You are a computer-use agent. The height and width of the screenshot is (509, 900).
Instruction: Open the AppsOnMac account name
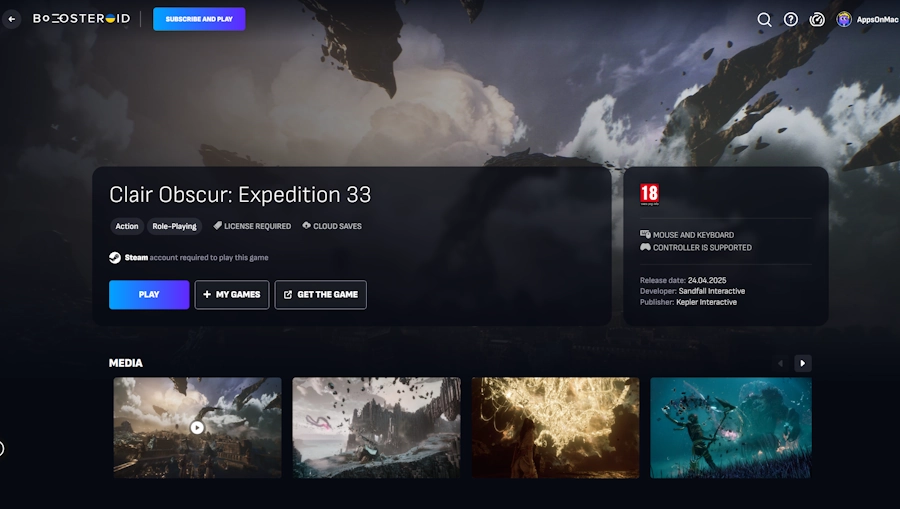(877, 20)
